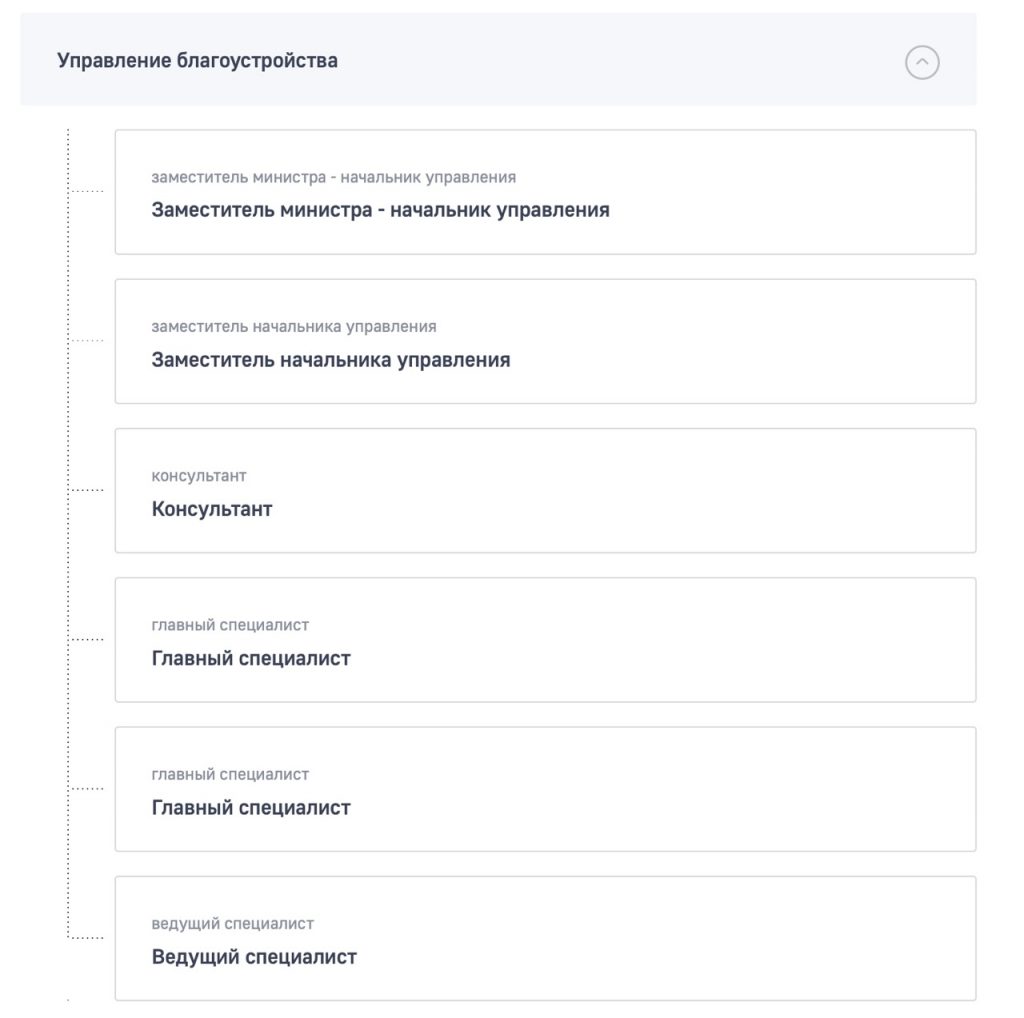
Task: Click the Управление благоустройства header title
Action: (x=197, y=61)
